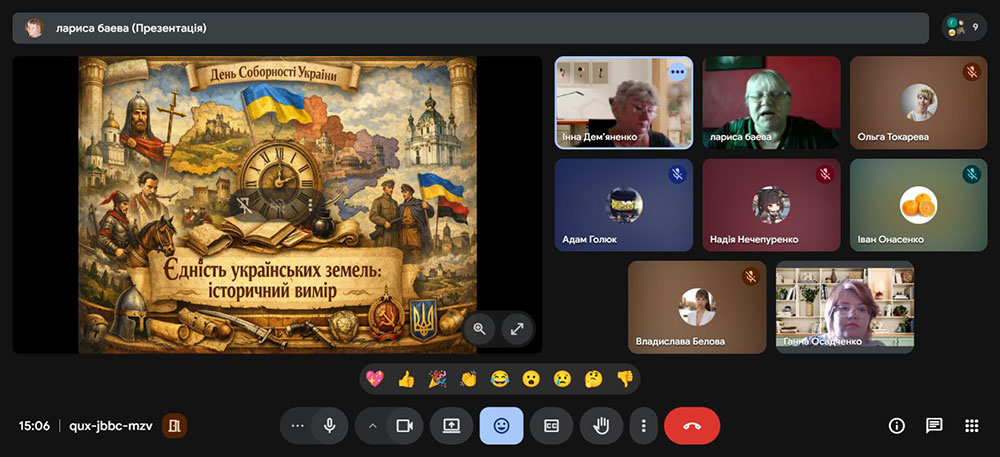Close the emoji reactions bar
The height and width of the screenshot is (457, 1000).
click(x=501, y=426)
